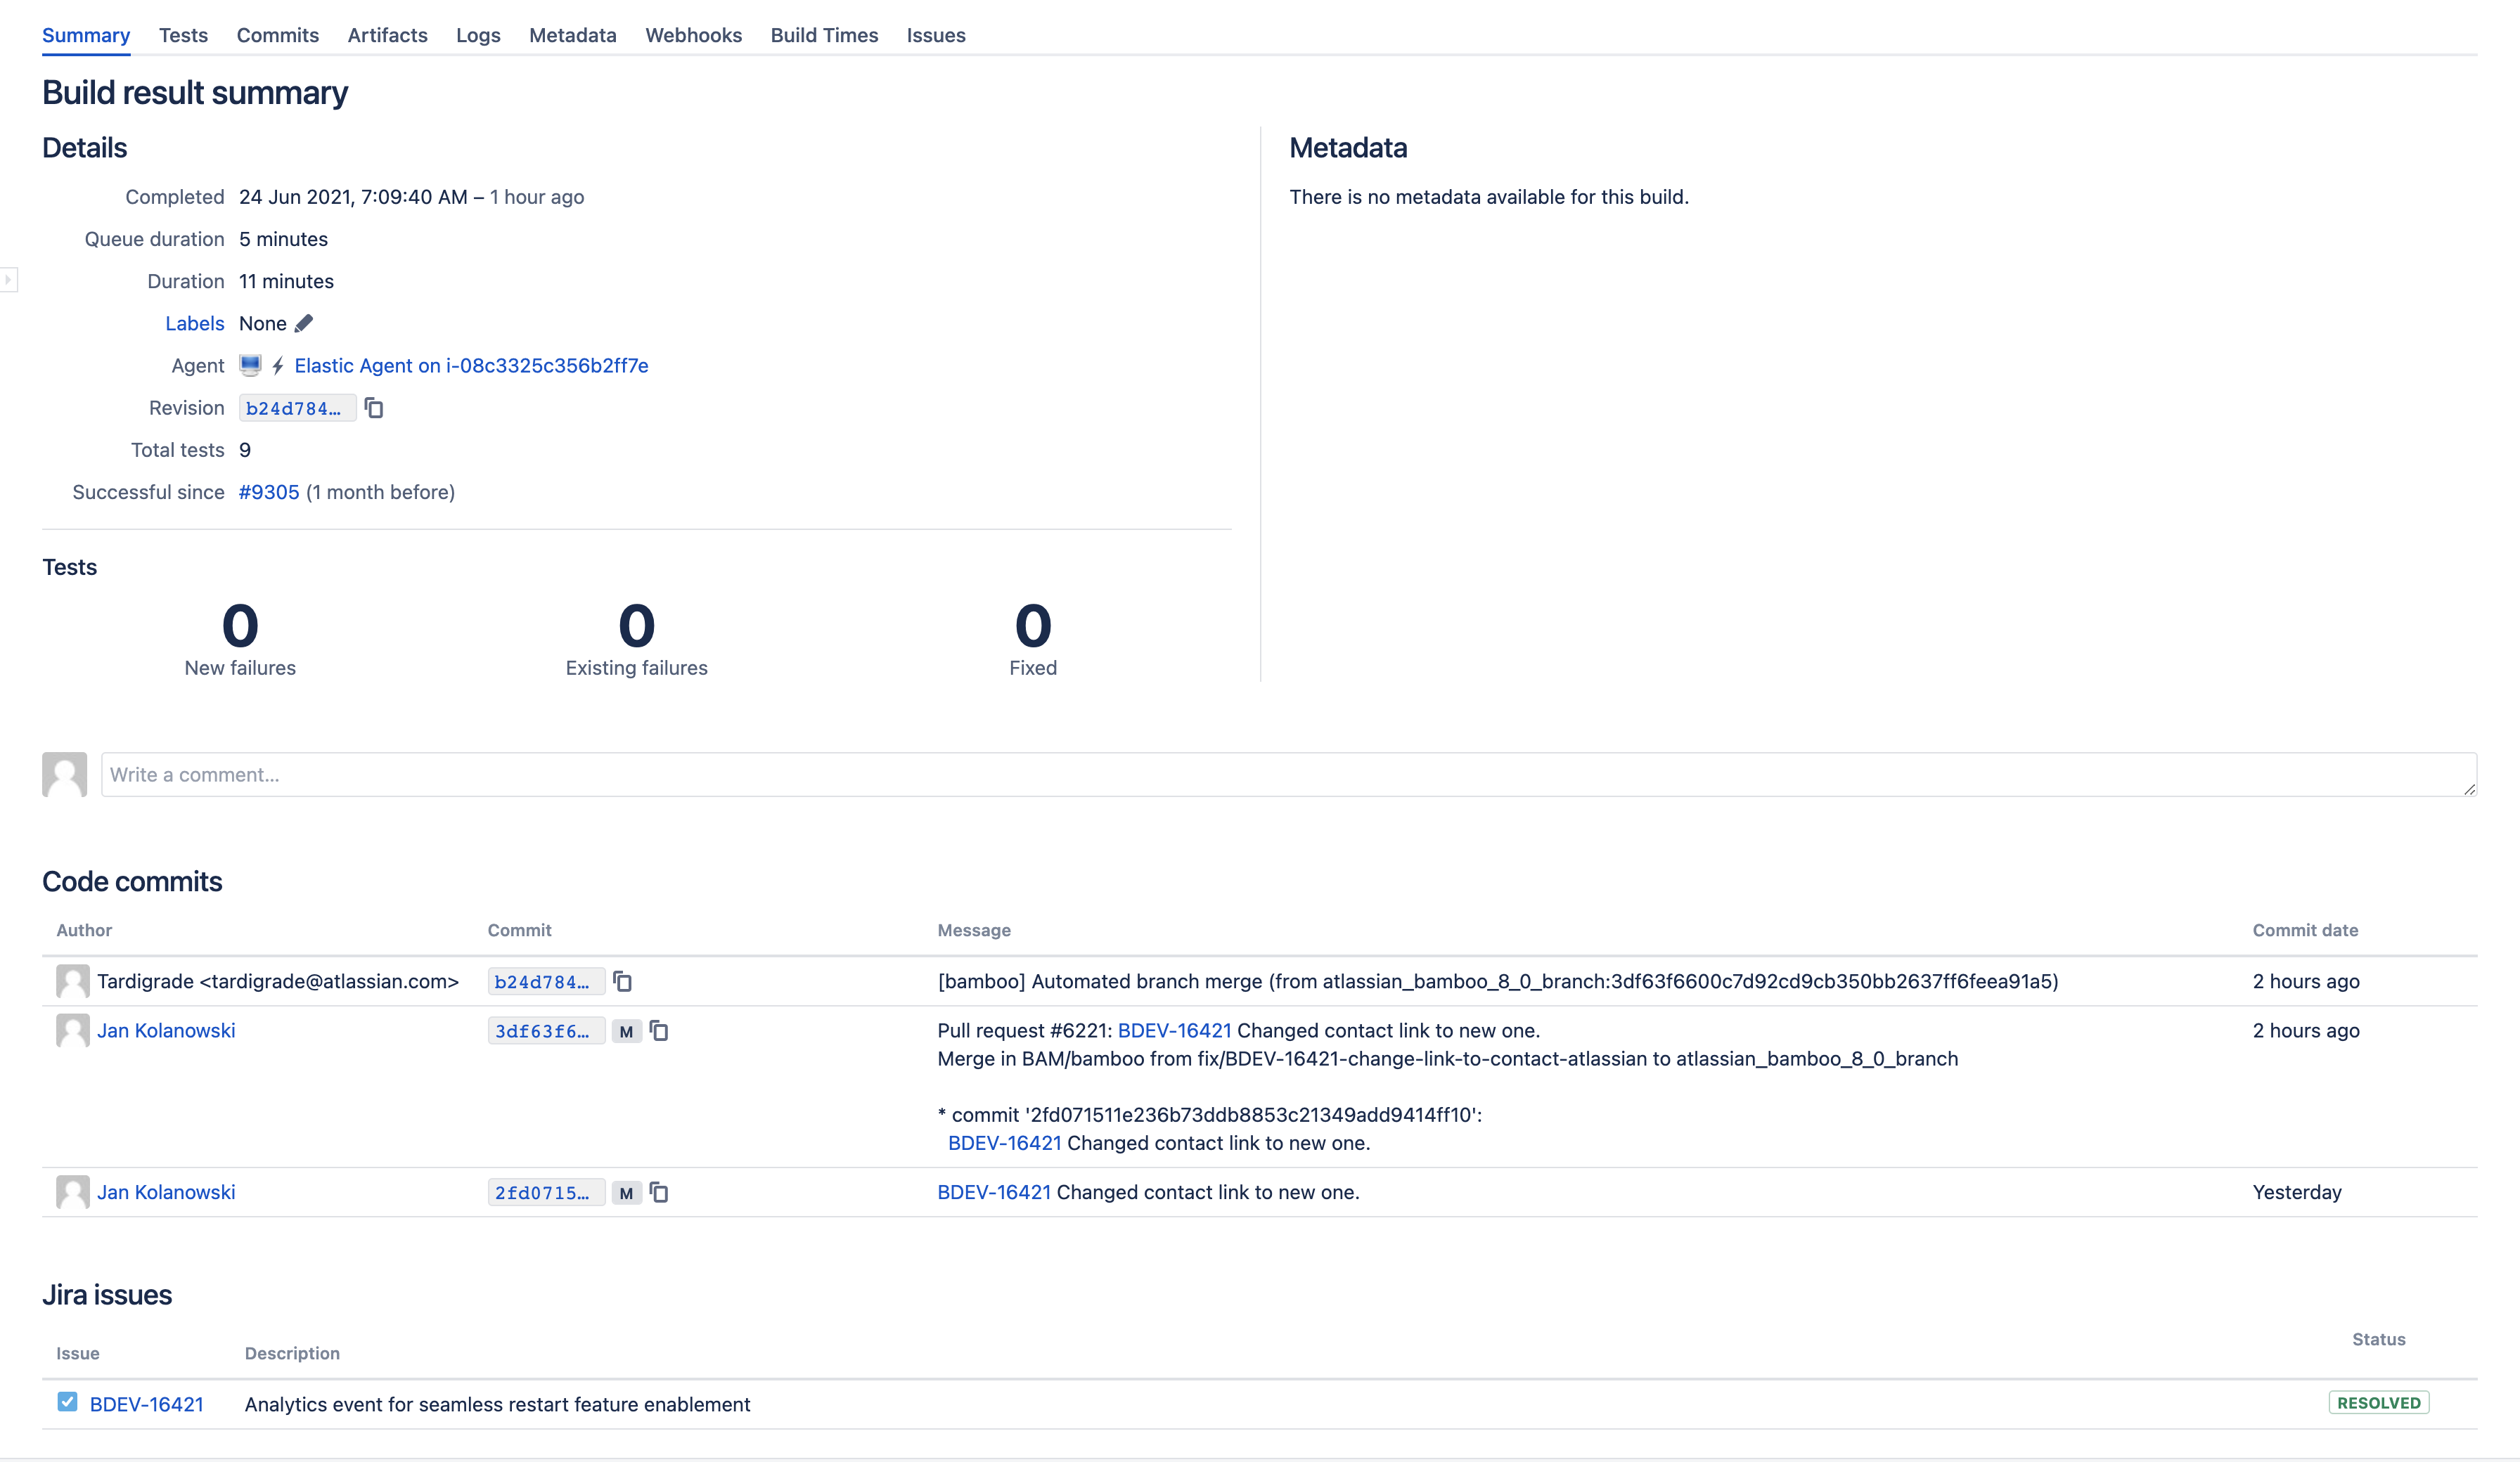This screenshot has width=2520, height=1462.
Task: Click the Fixed tests count
Action: point(1033,625)
